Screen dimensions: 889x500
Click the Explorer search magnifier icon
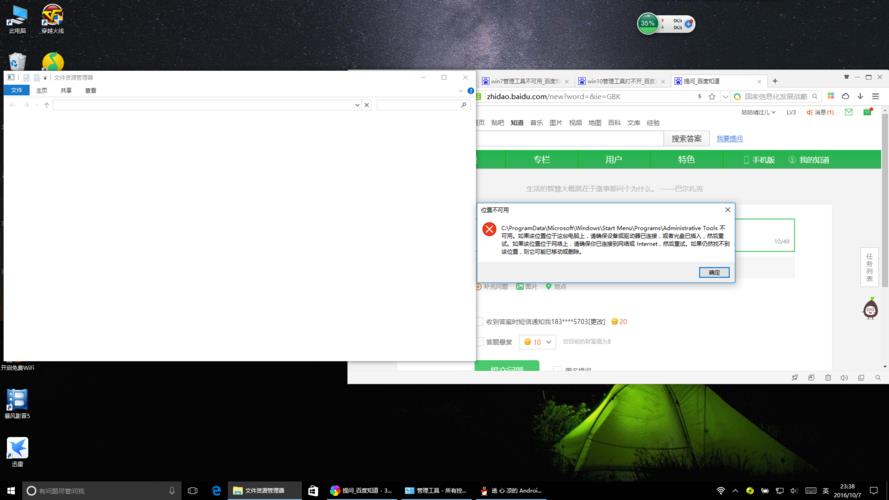pos(463,105)
